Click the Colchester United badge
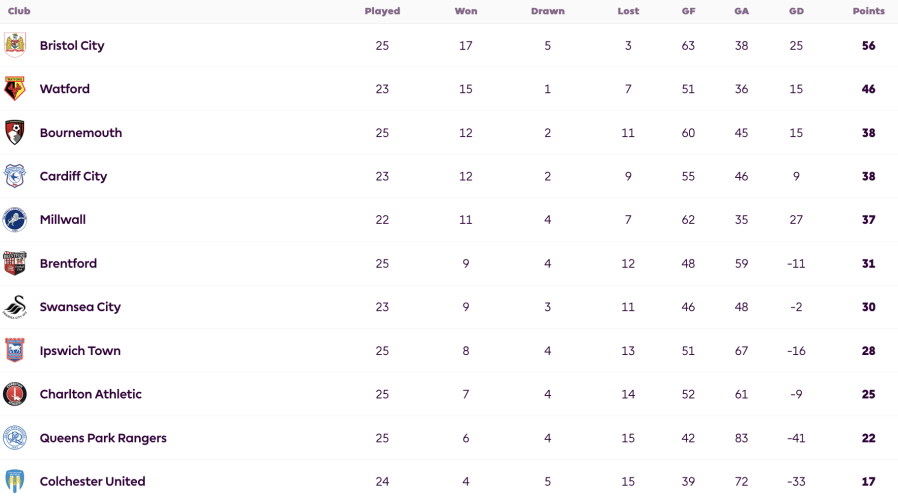Viewport: 898px width, 500px height. tap(15, 481)
